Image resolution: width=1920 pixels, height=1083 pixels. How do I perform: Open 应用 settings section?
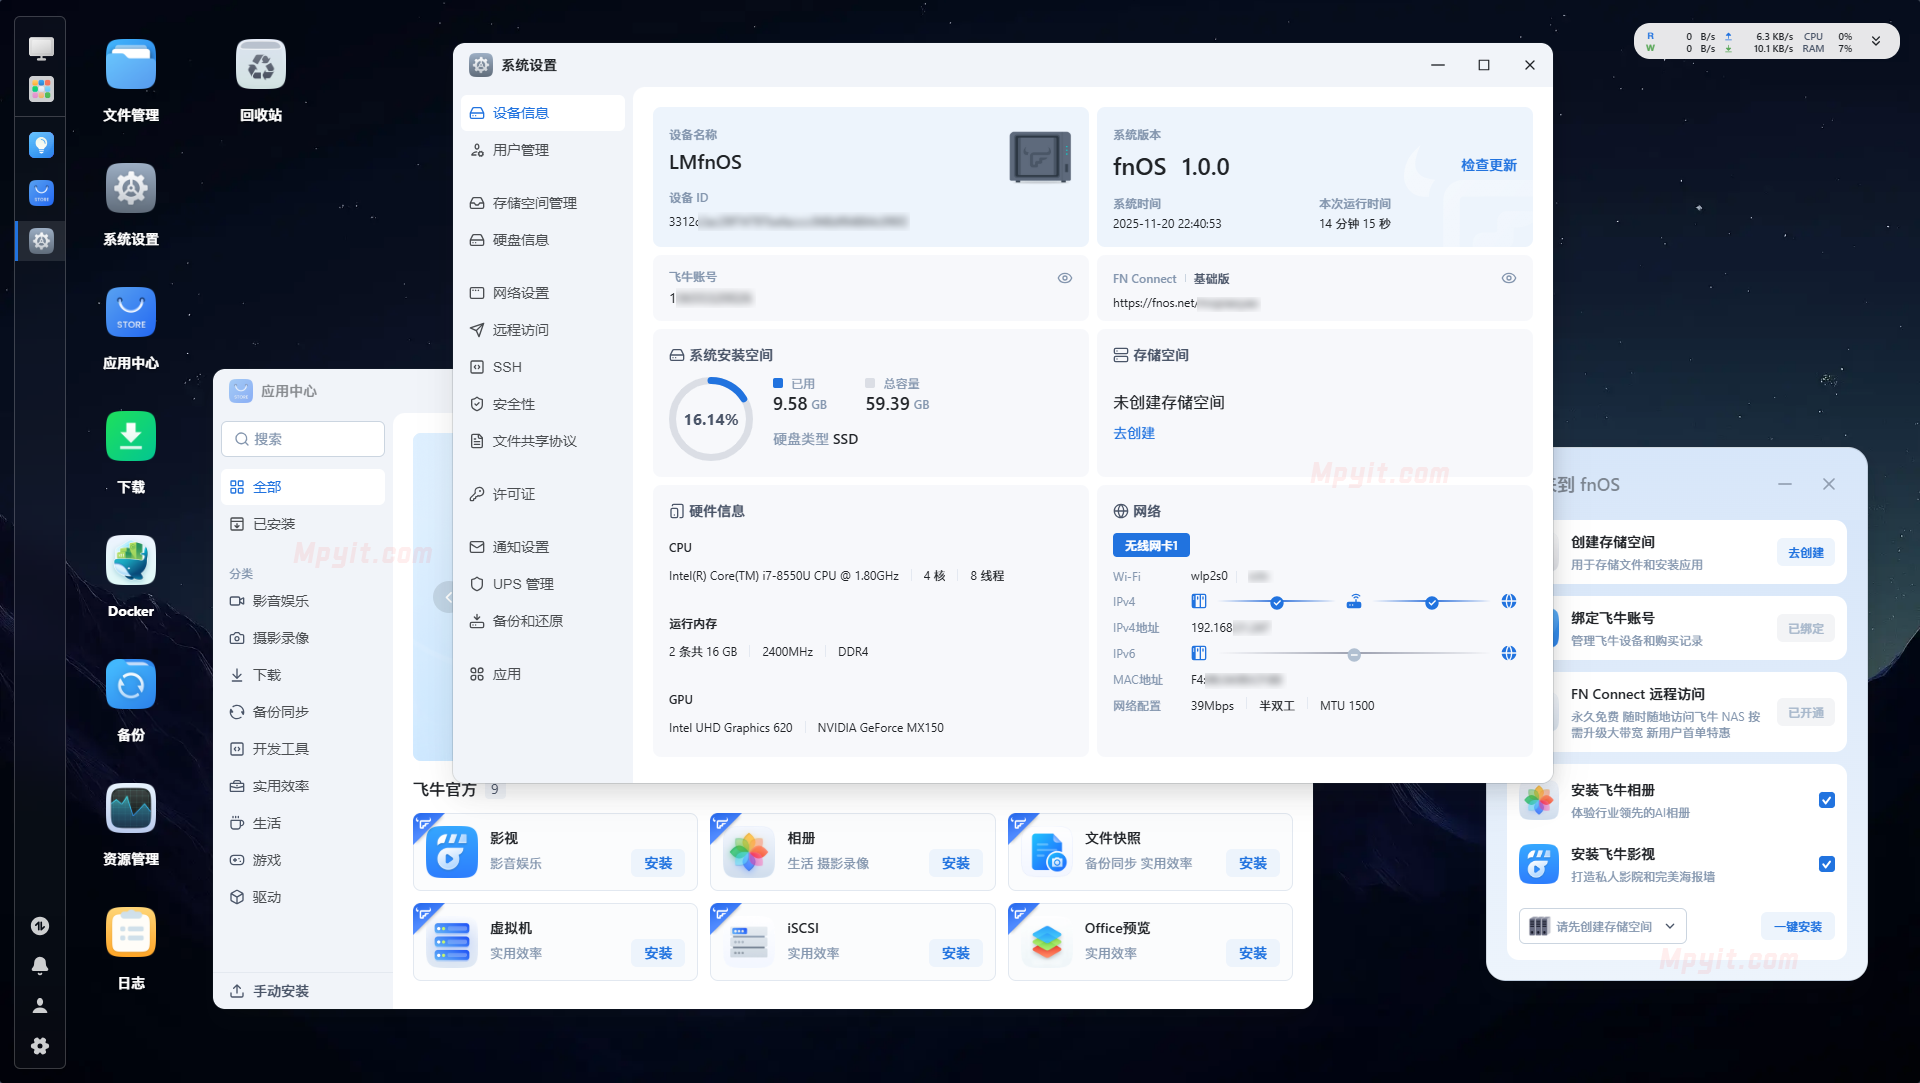pyautogui.click(x=543, y=674)
